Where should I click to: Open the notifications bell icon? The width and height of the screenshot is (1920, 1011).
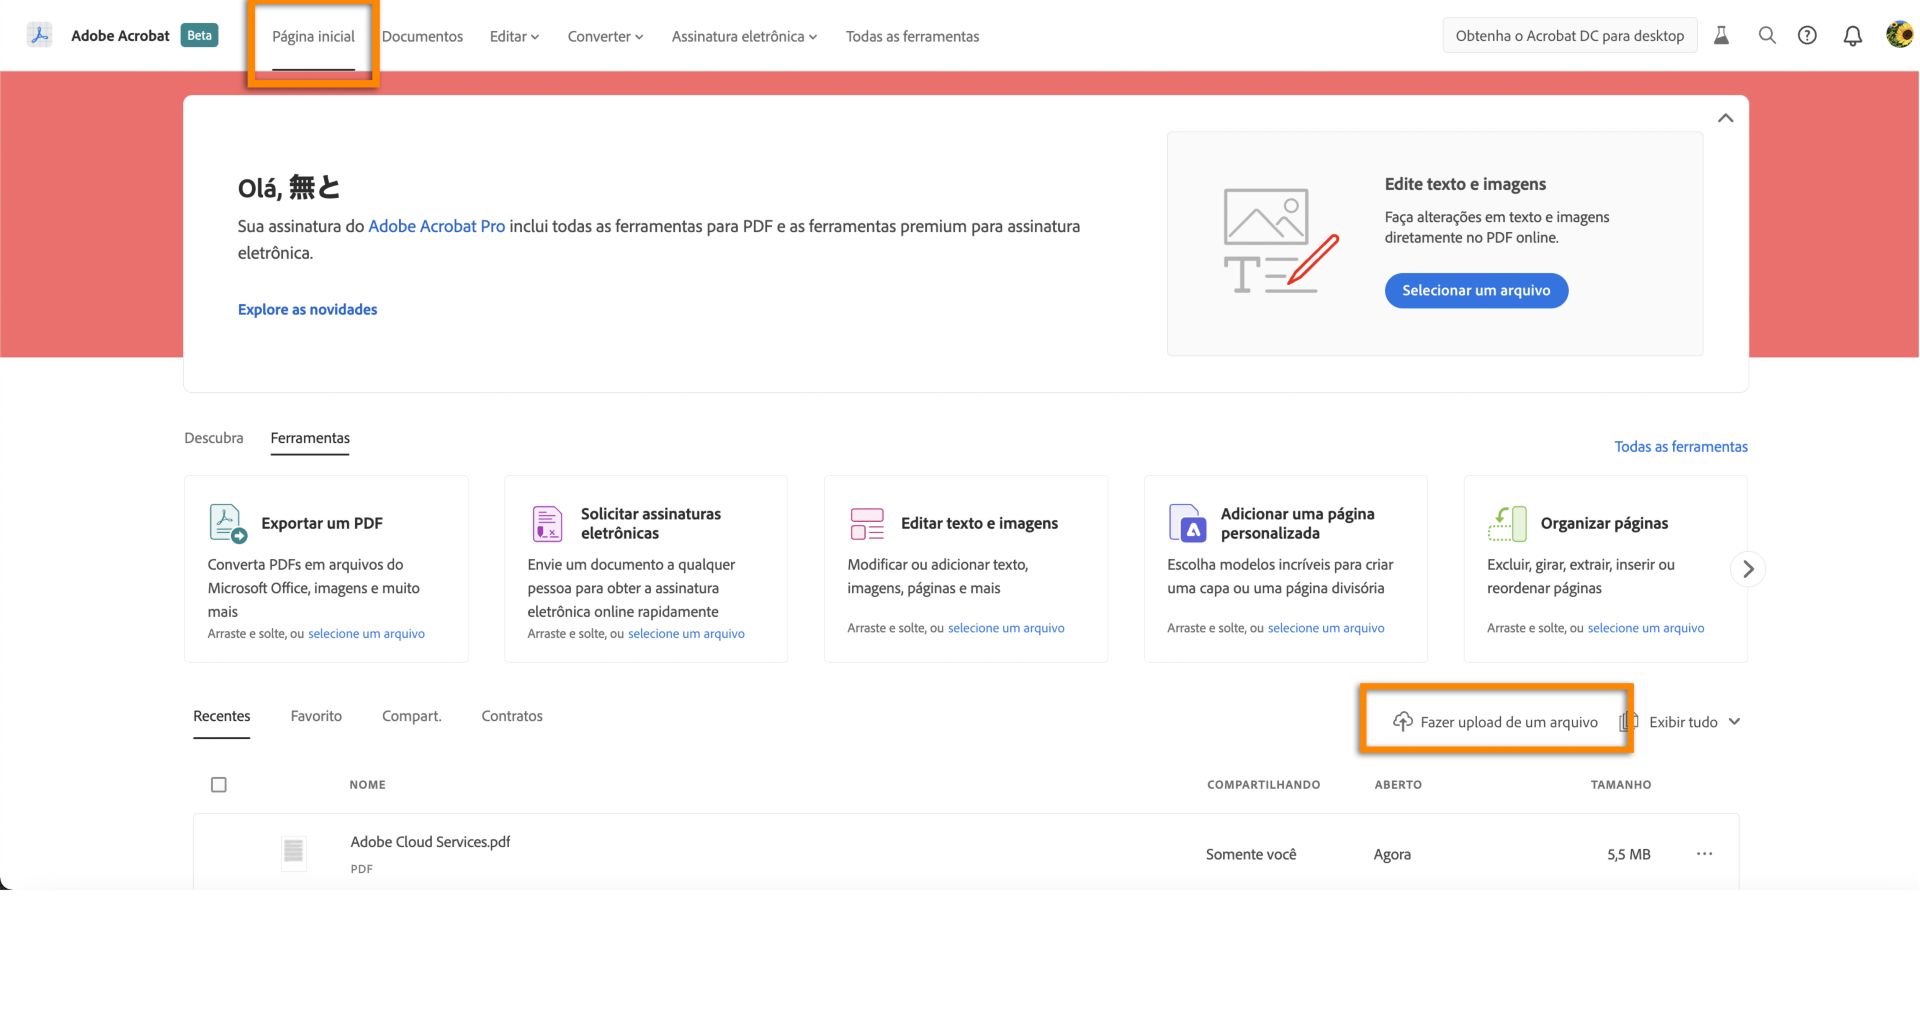1852,36
